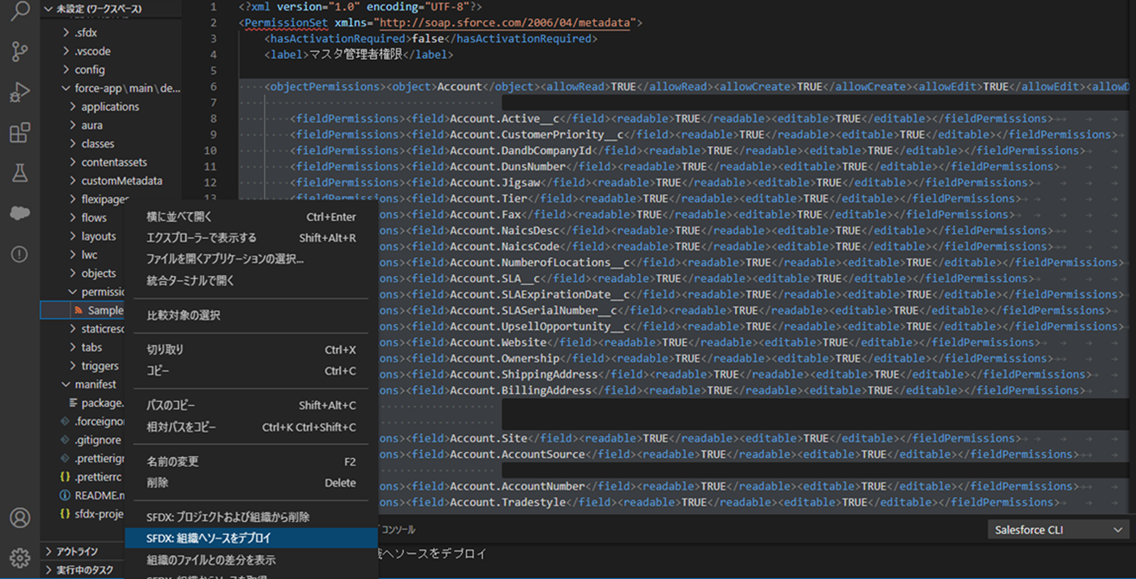Click Account.Tradestyle field text

508,501
